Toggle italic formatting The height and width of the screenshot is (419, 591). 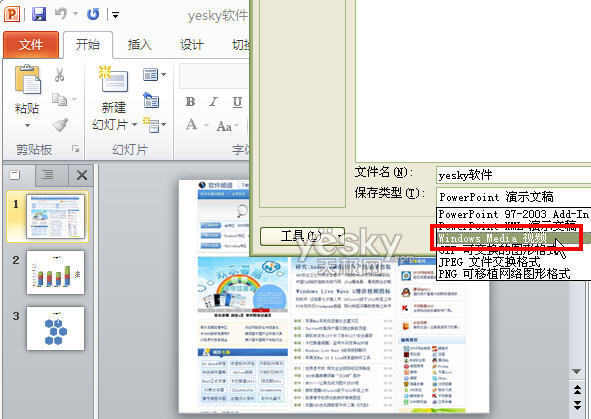pyautogui.click(x=213, y=102)
